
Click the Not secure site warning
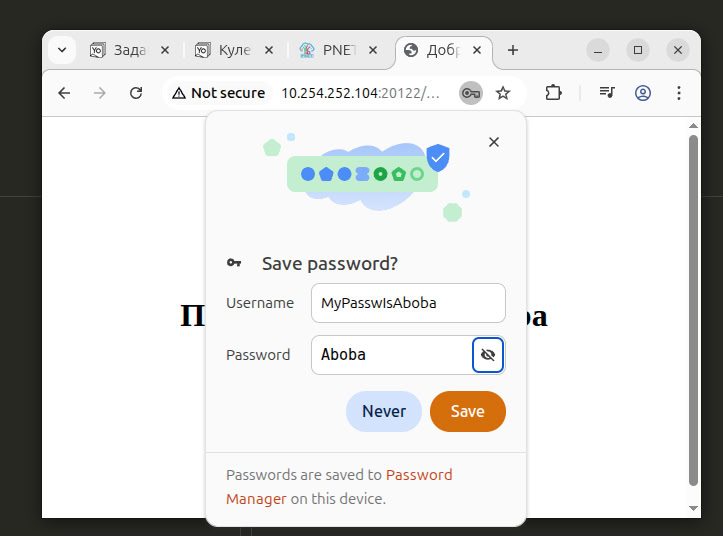click(219, 93)
